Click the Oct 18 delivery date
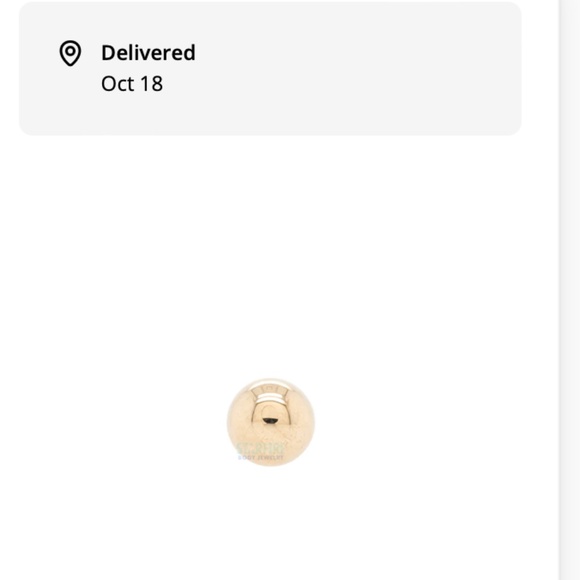The width and height of the screenshot is (580, 580). click(132, 84)
